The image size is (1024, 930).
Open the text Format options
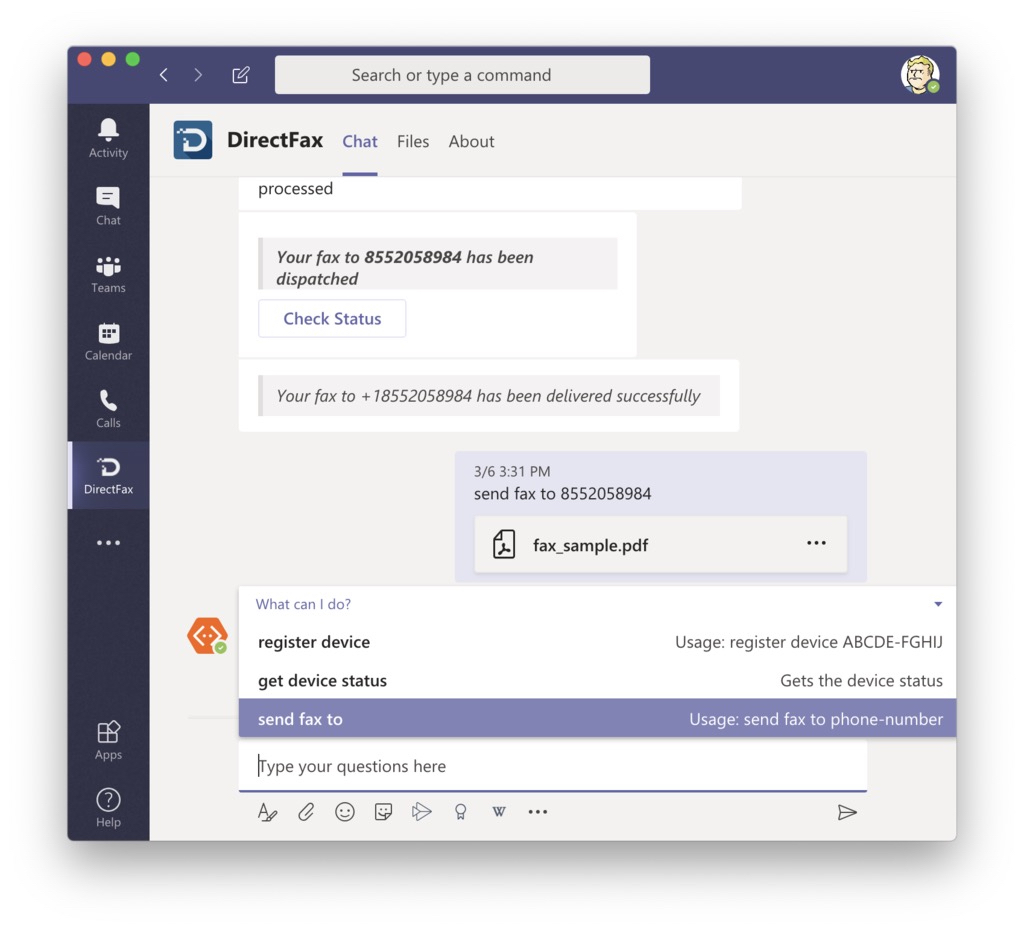[267, 812]
